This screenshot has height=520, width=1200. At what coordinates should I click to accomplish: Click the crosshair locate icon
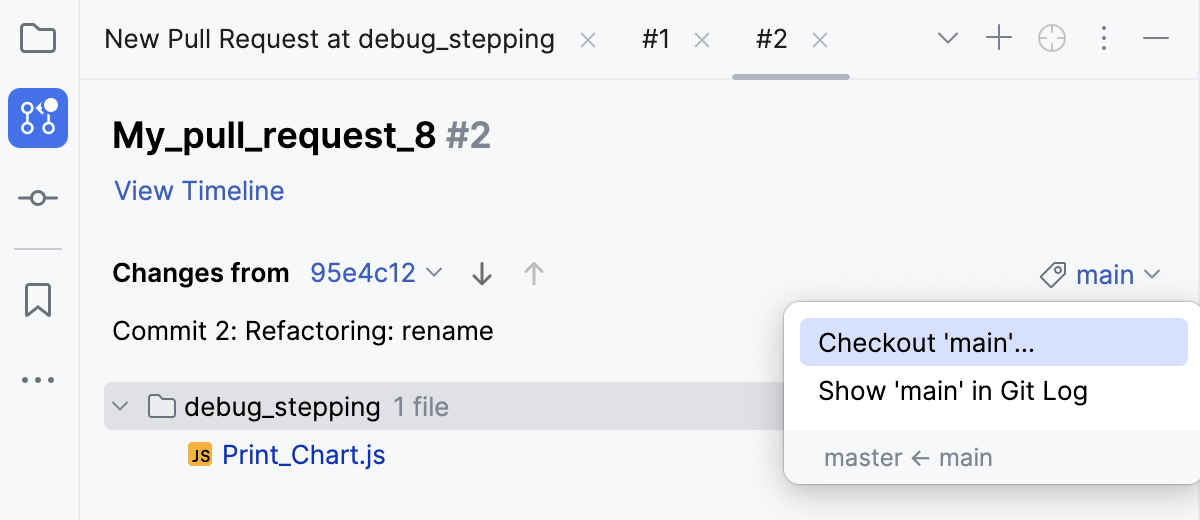1052,39
